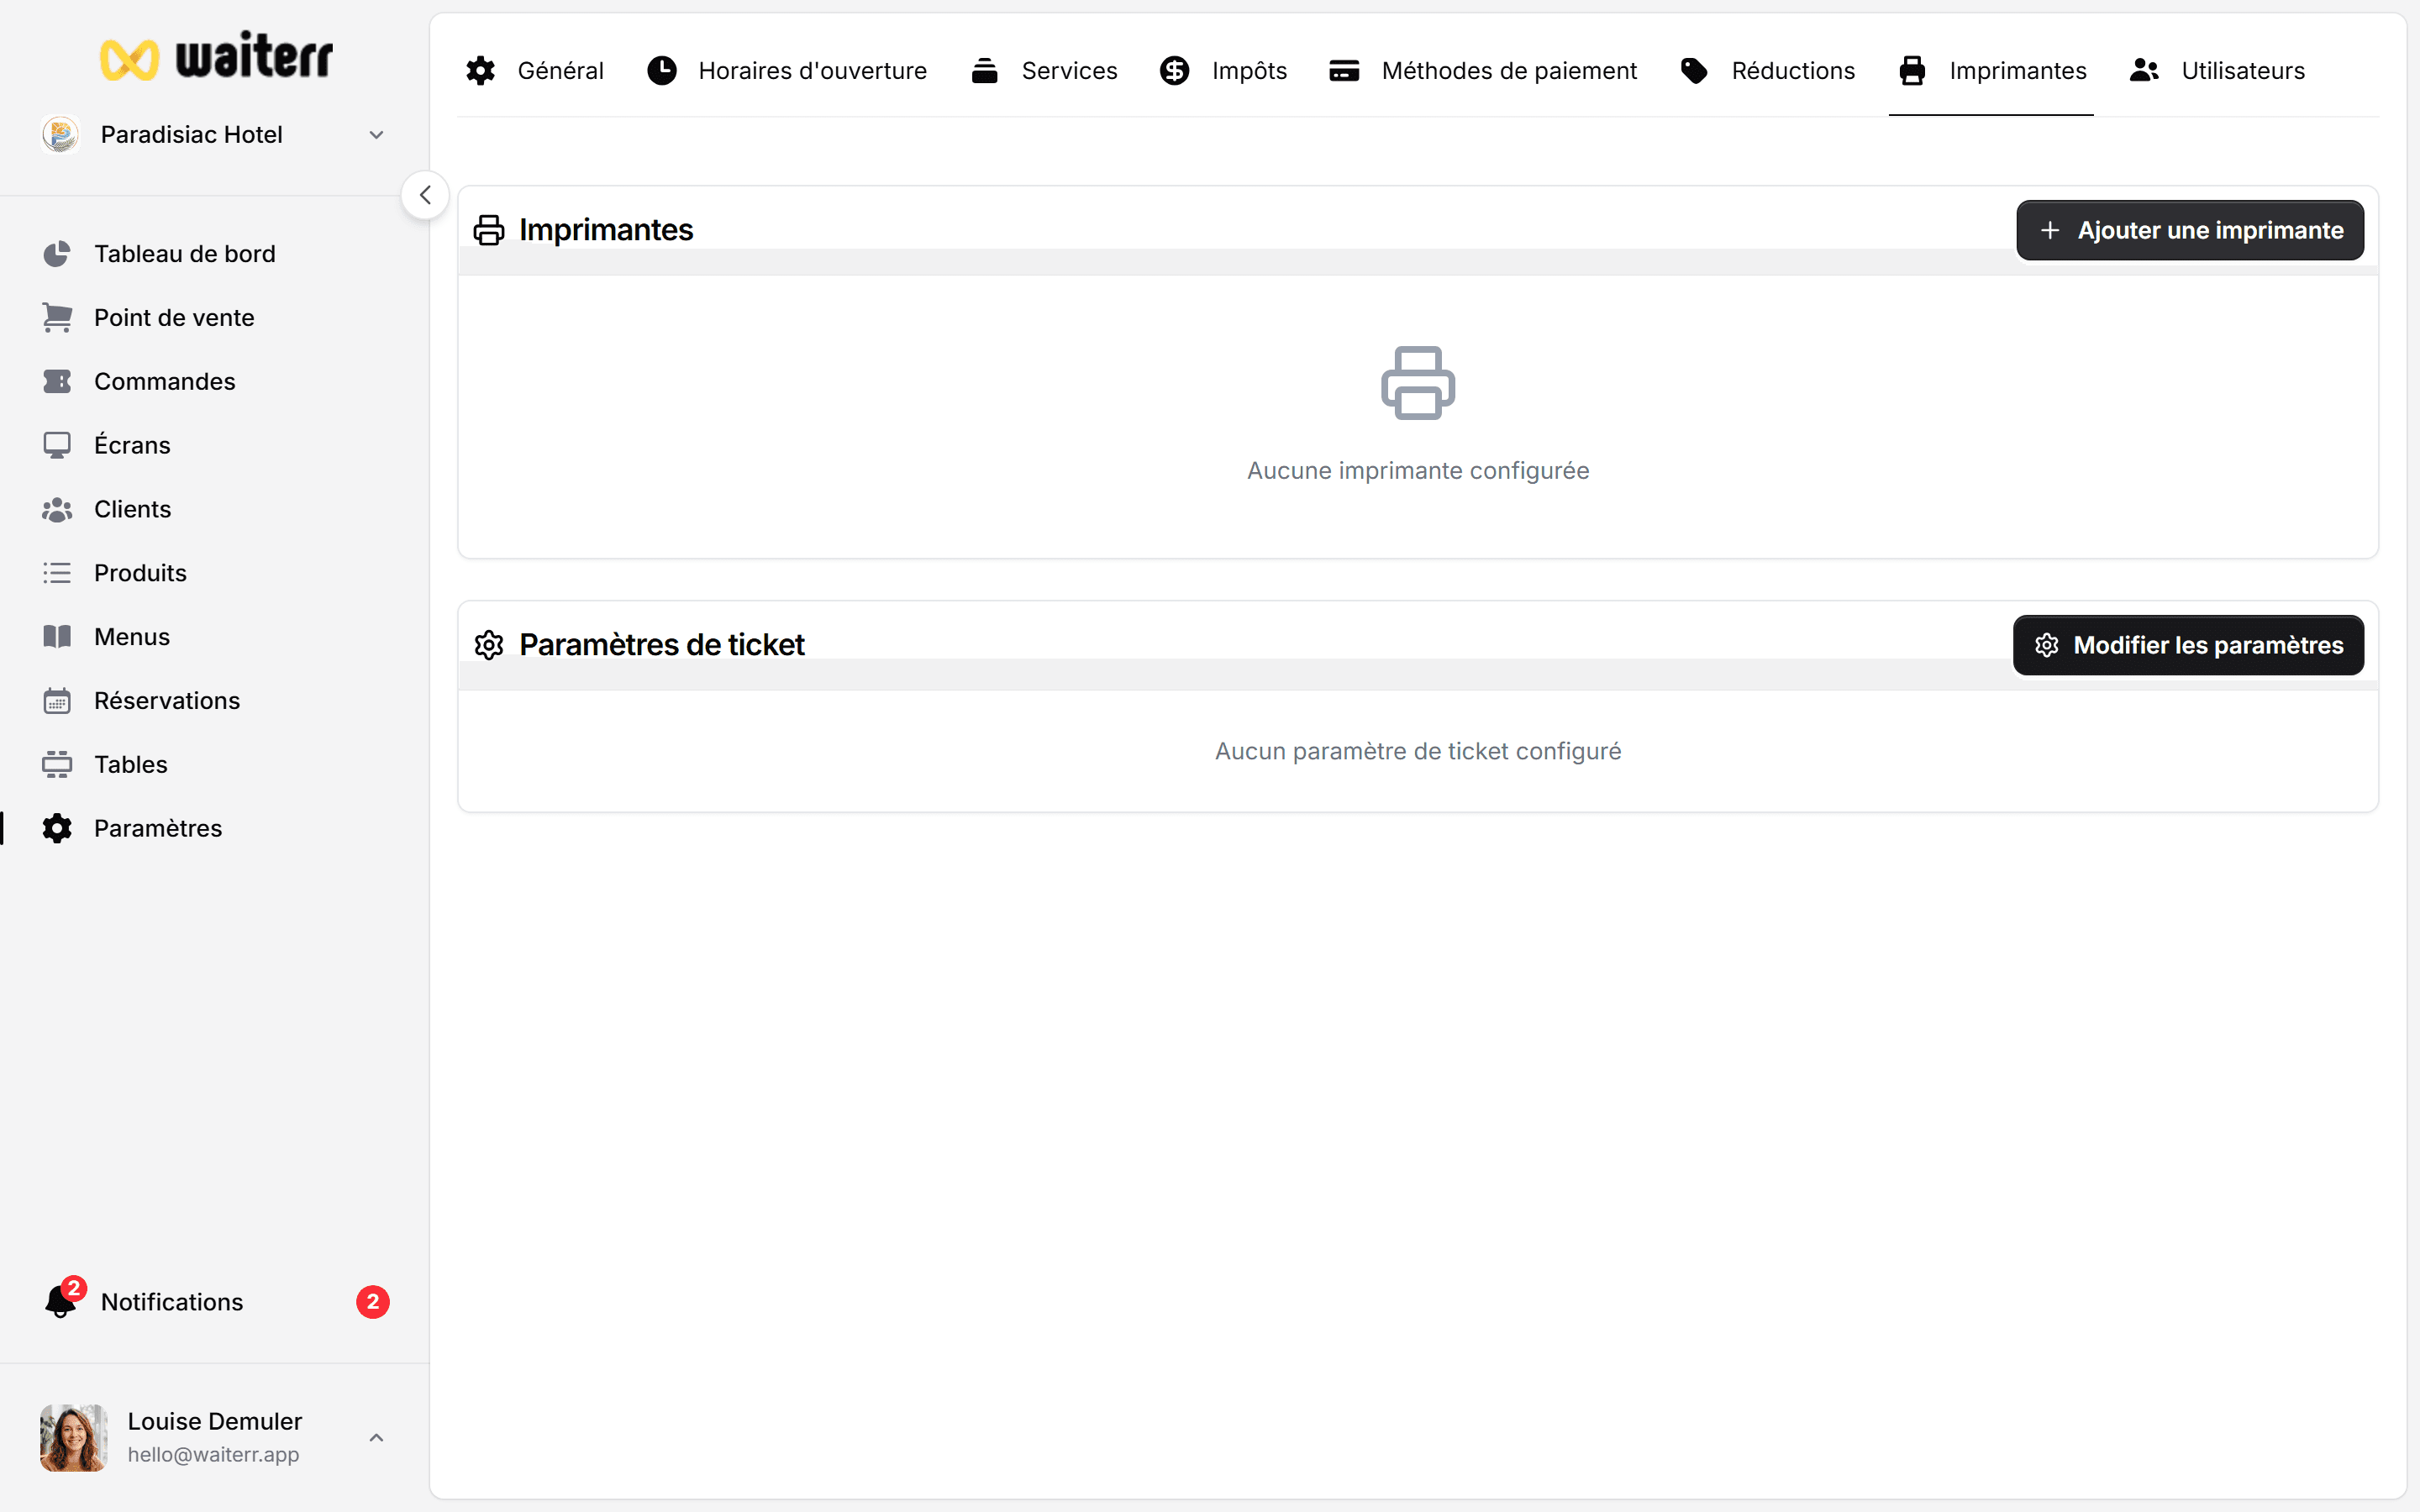Screen dimensions: 2420x1512
Task: Open the Utilisateurs tab
Action: 2218,71
